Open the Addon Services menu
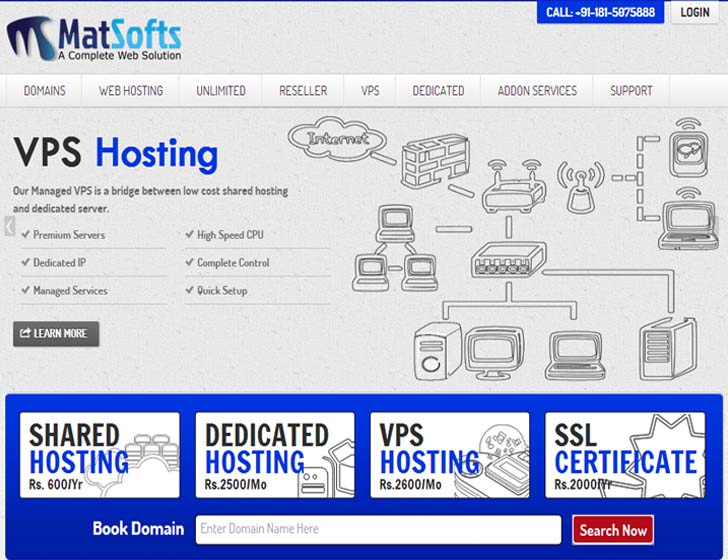The height and width of the screenshot is (560, 728). click(x=537, y=91)
